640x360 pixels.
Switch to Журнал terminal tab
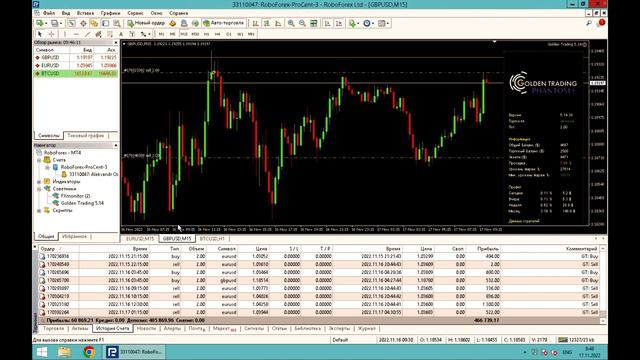[367, 328]
